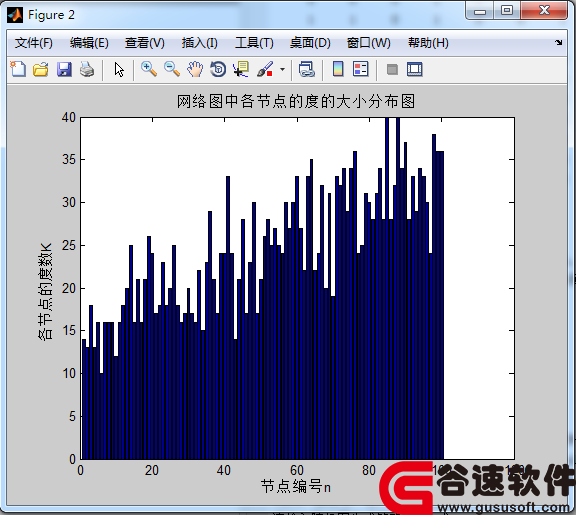
Task: Click y-axis tick label 35
Action: [x=69, y=160]
